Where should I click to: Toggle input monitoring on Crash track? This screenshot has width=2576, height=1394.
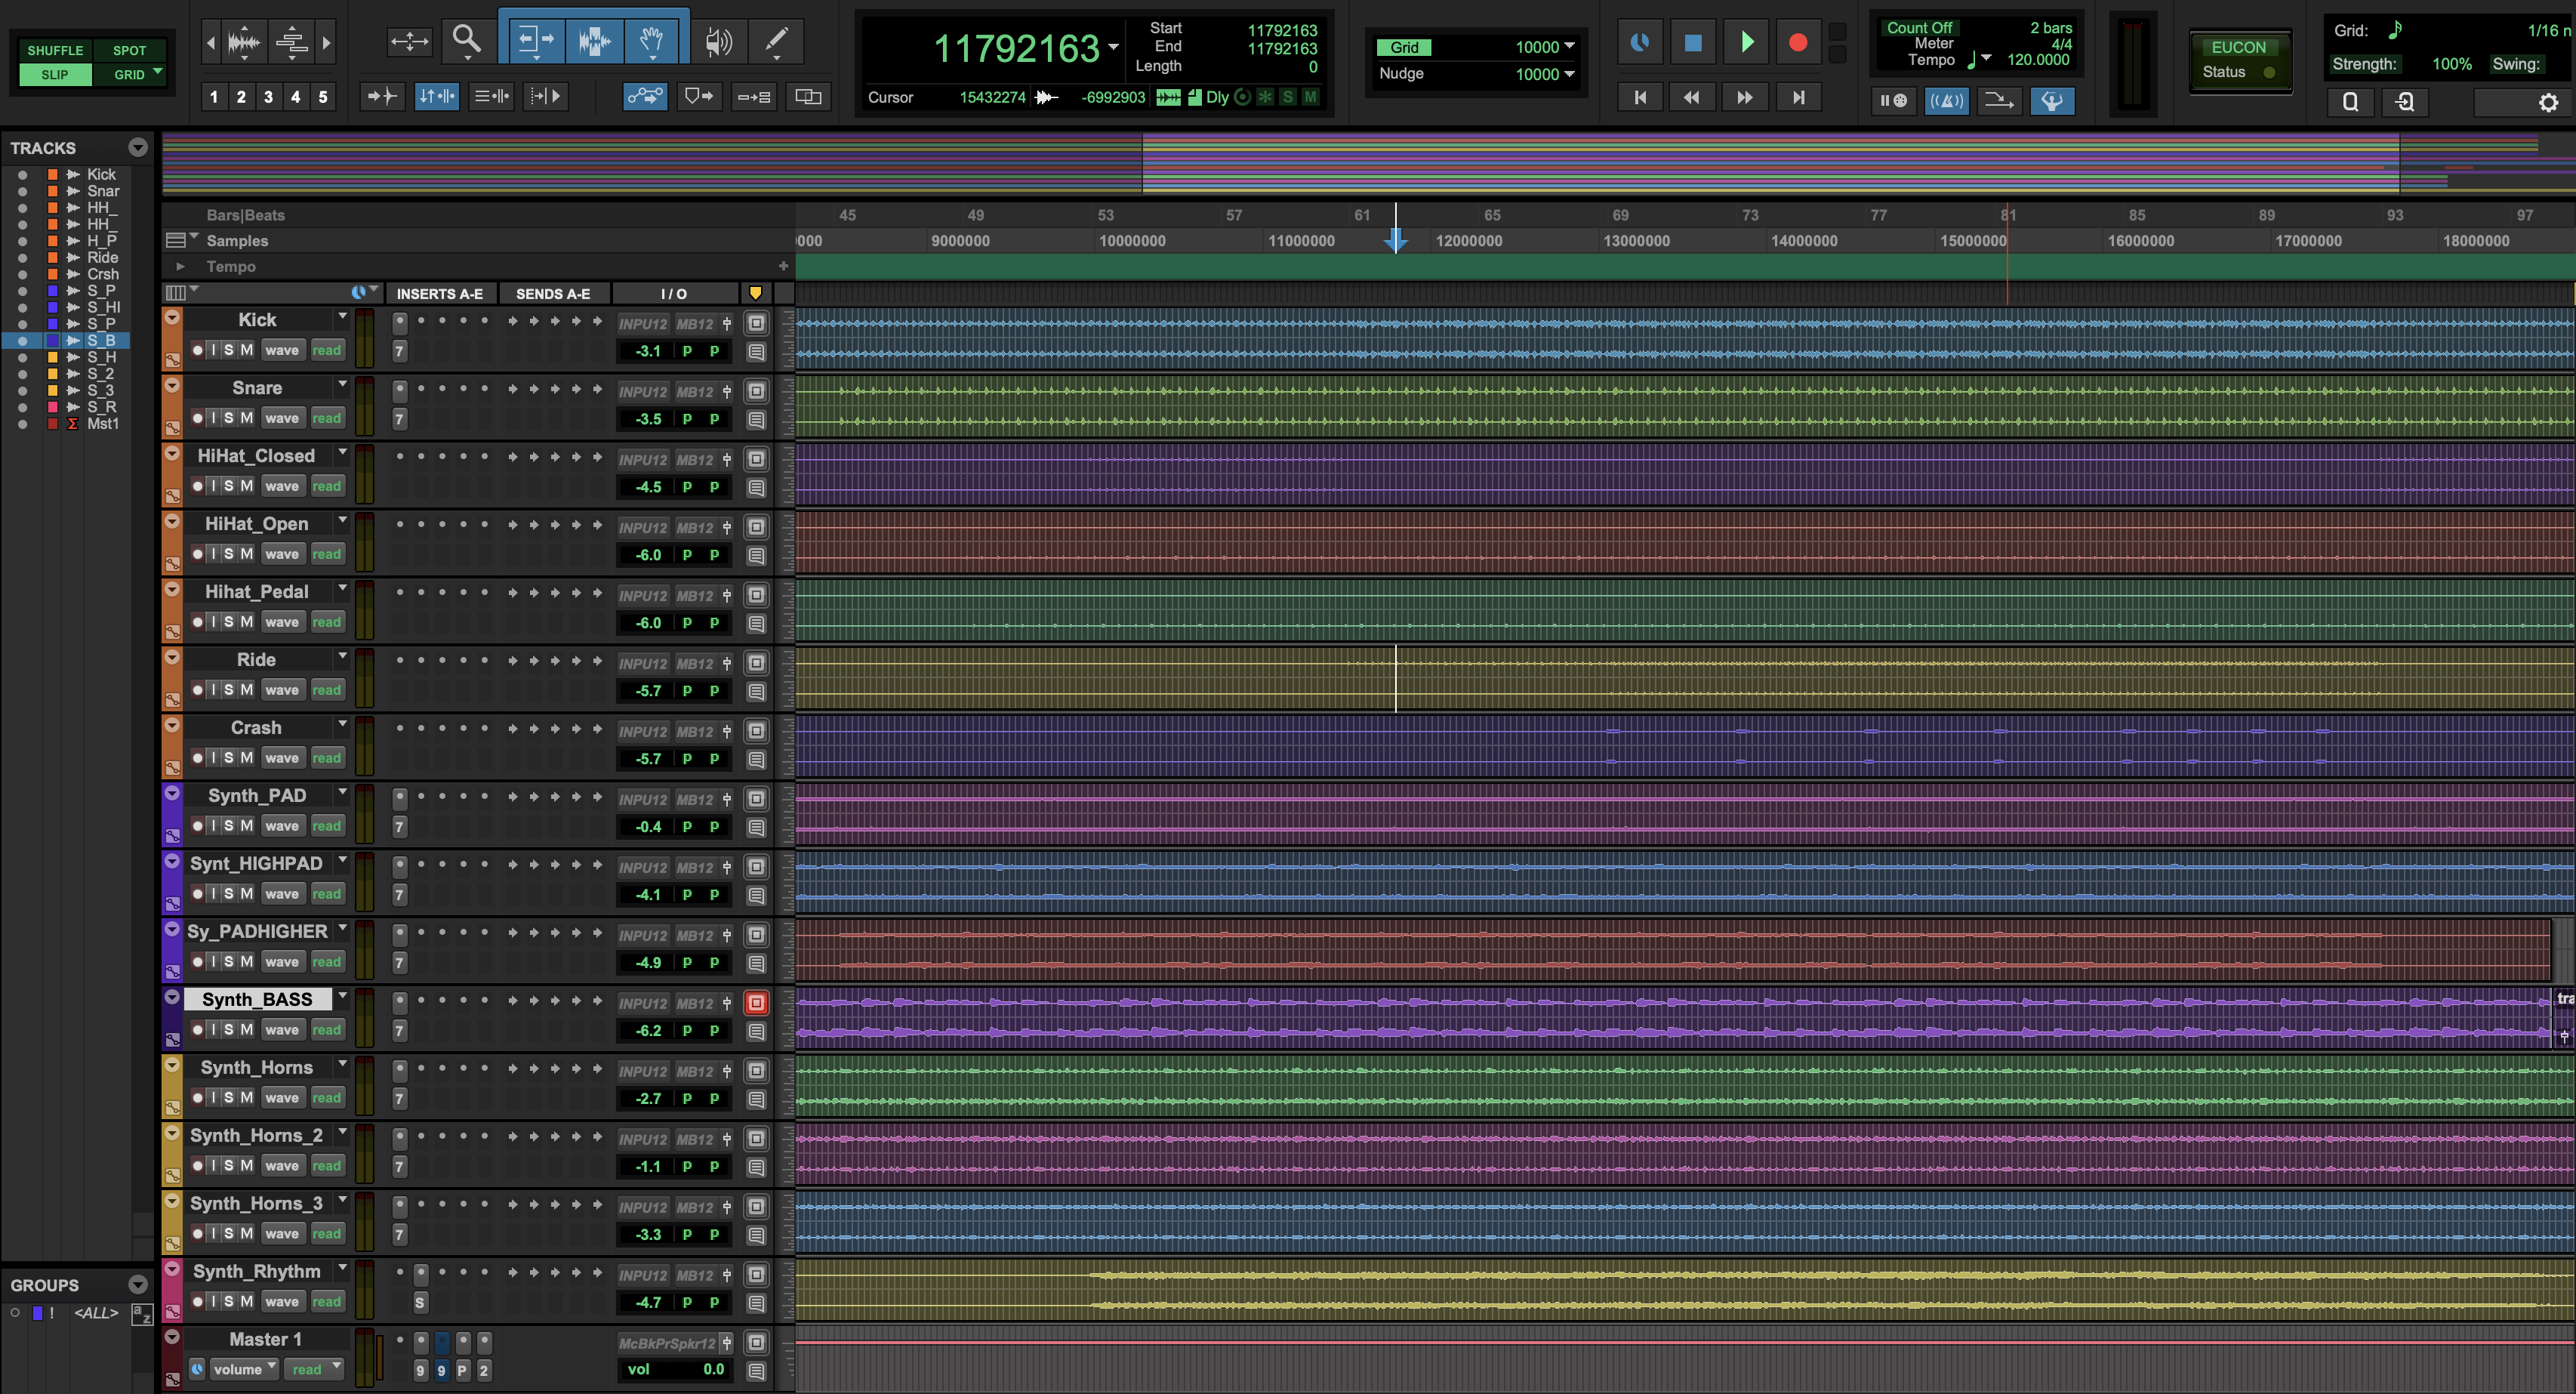[x=213, y=758]
